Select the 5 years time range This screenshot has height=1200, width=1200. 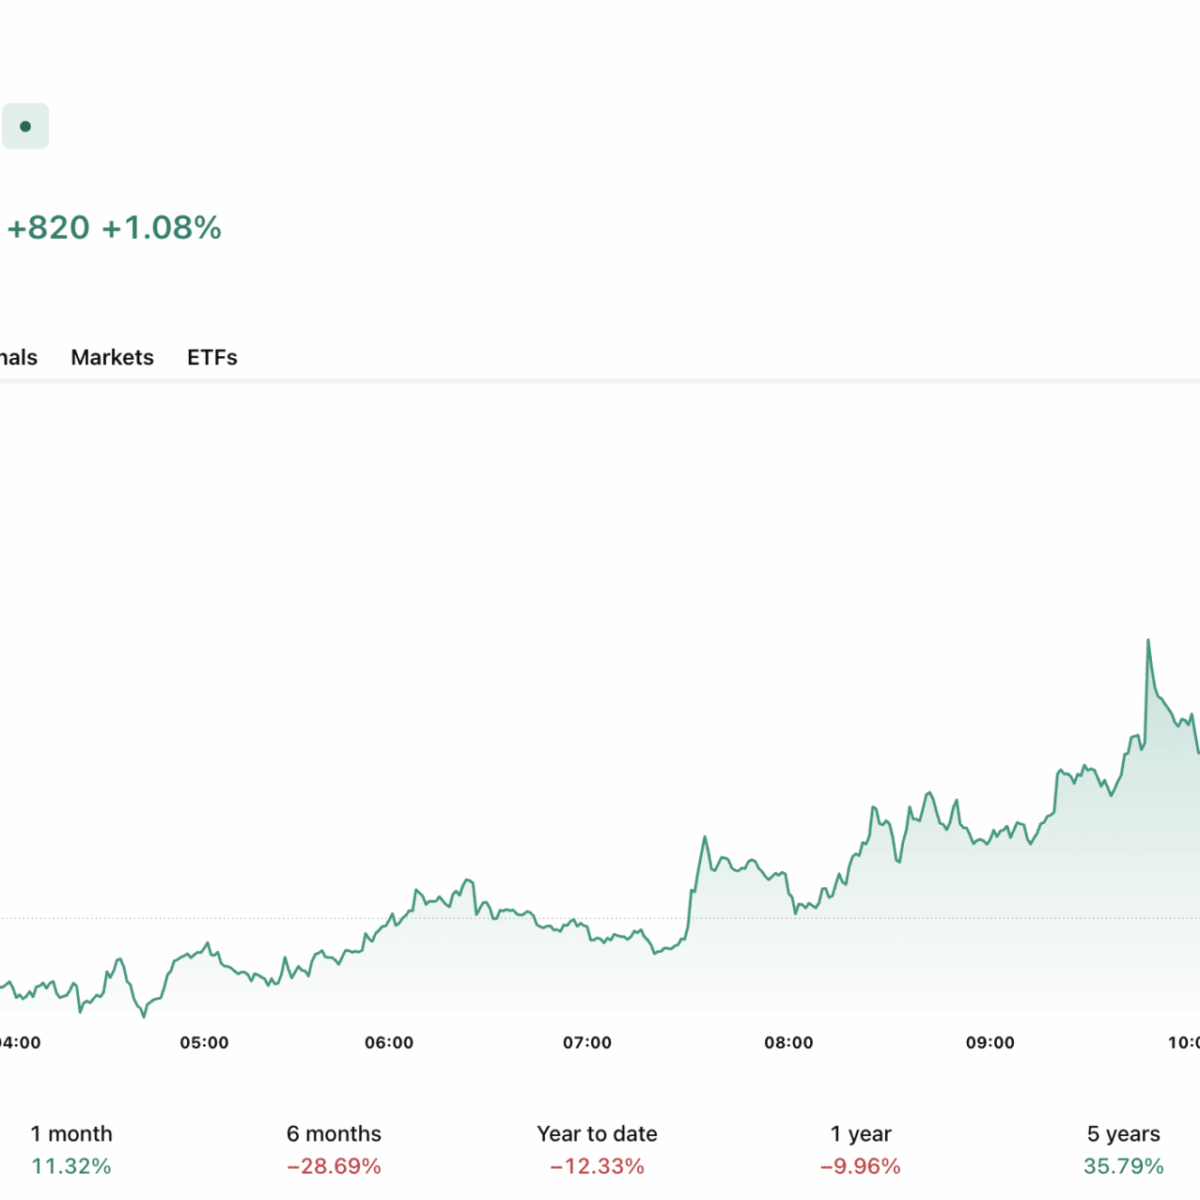click(1123, 1134)
